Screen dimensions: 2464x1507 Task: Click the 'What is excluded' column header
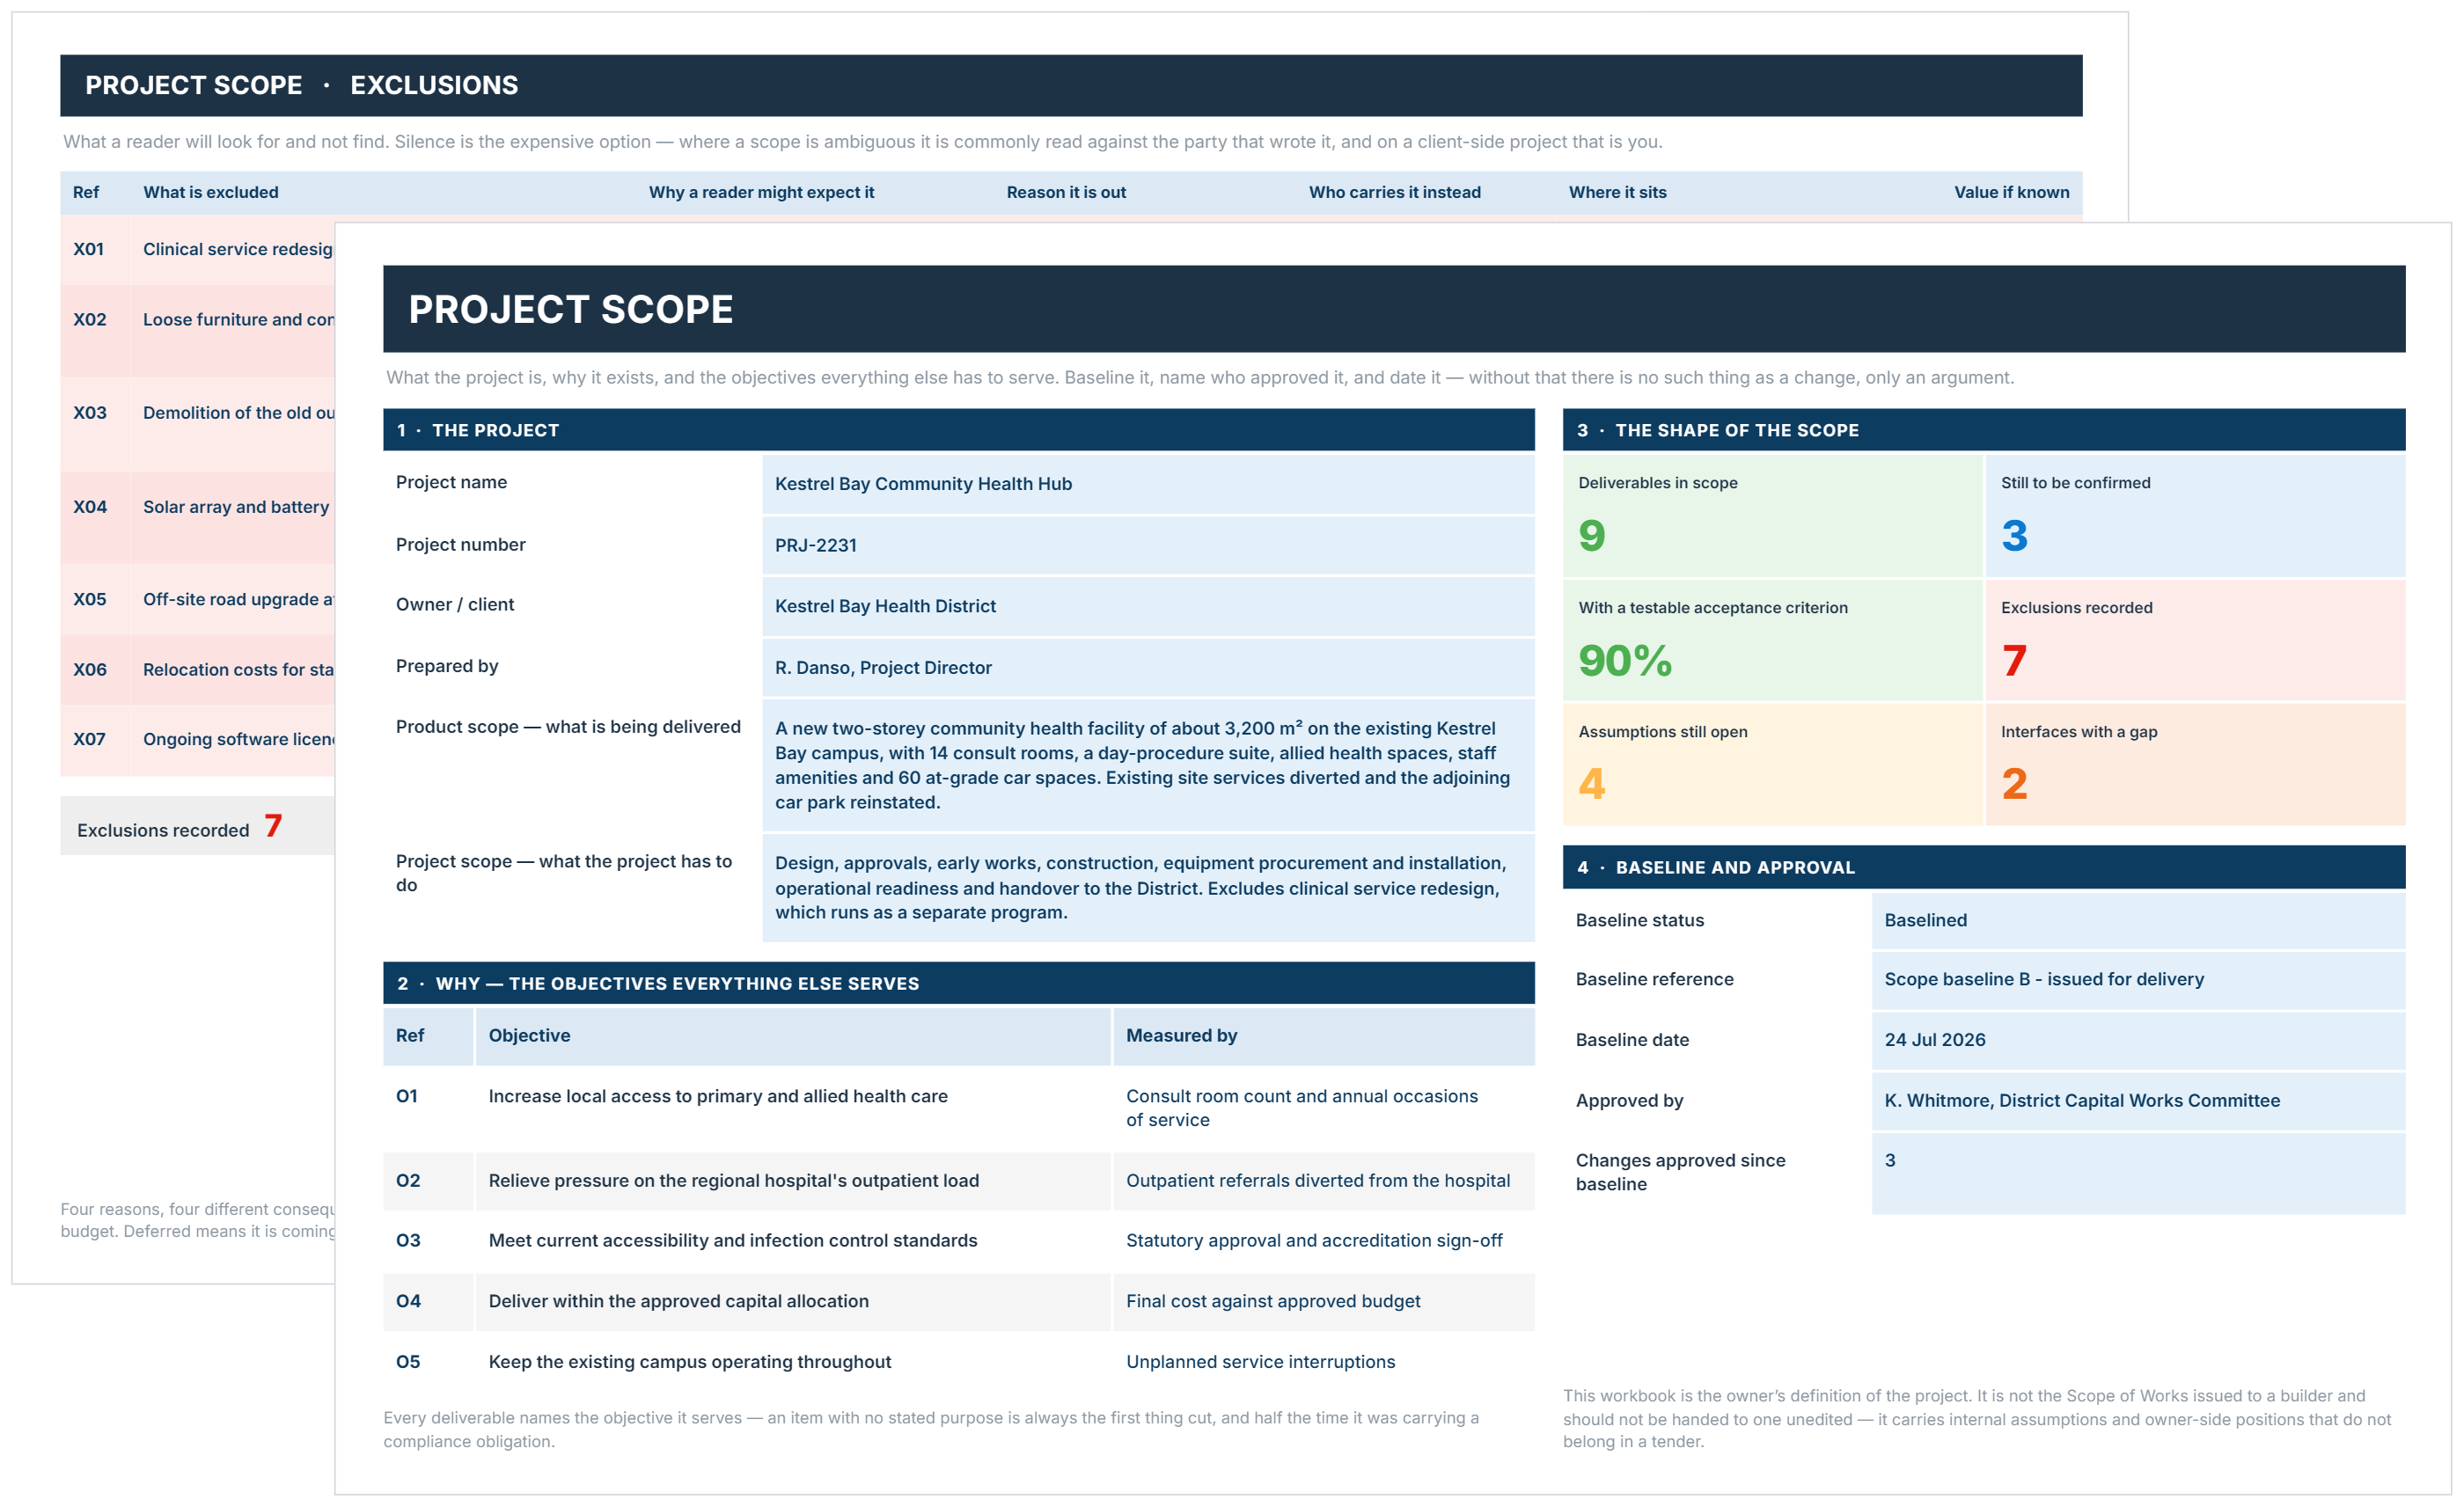point(210,192)
